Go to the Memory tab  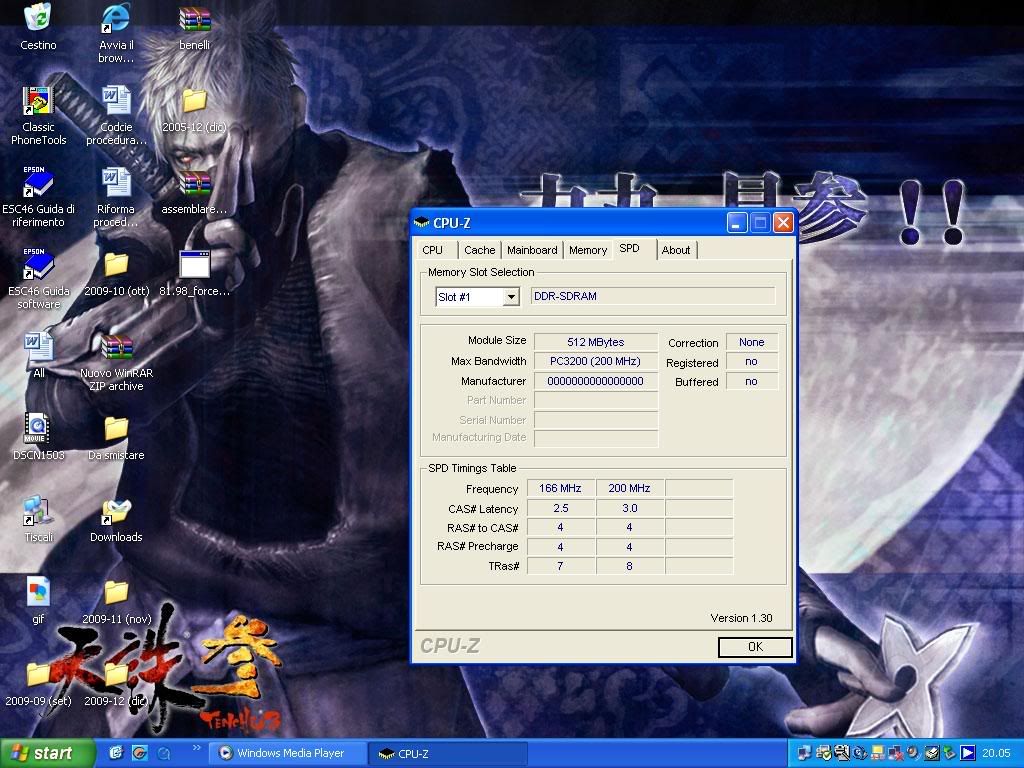pos(588,250)
